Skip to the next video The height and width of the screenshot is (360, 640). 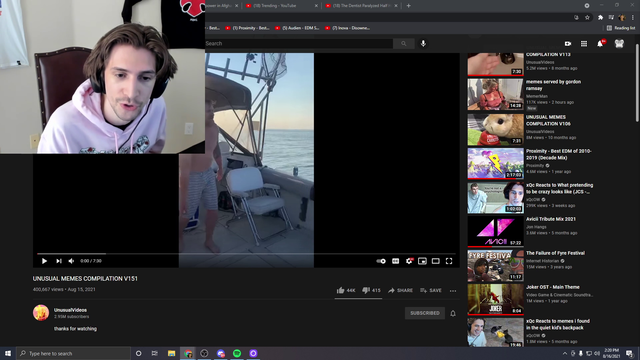[59, 261]
